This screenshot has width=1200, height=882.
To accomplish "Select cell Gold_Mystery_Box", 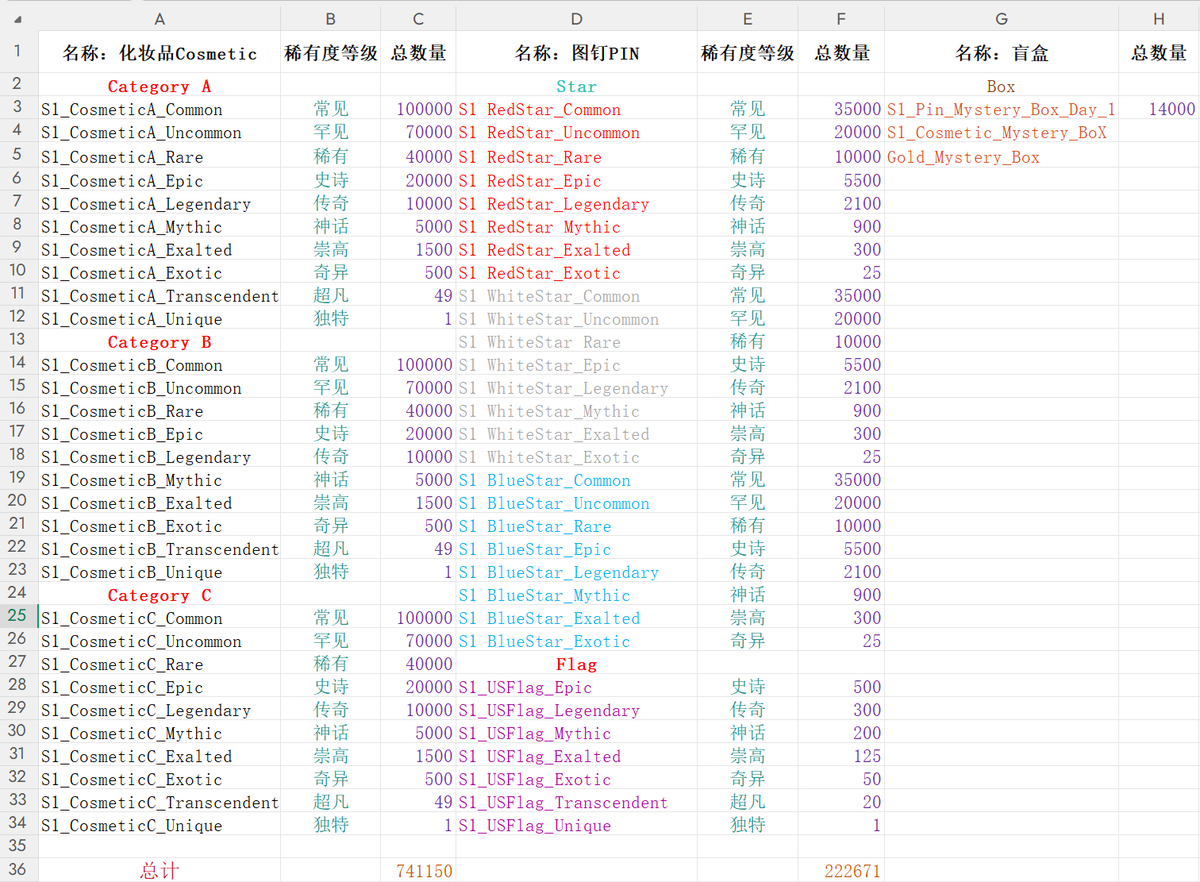I will [1001, 157].
